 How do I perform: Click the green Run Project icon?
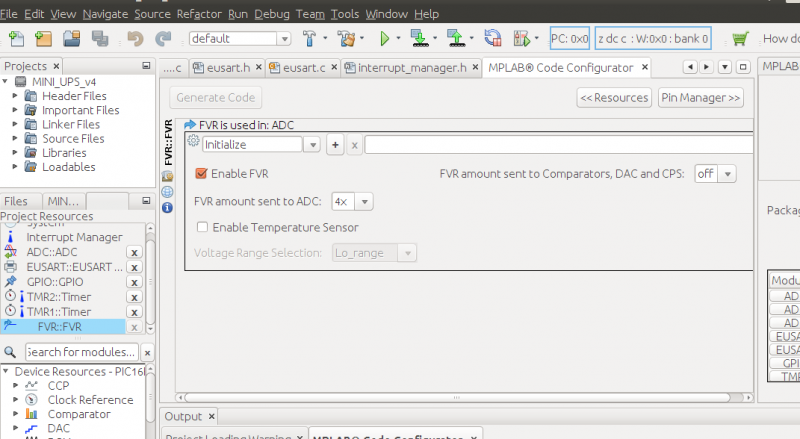point(384,39)
